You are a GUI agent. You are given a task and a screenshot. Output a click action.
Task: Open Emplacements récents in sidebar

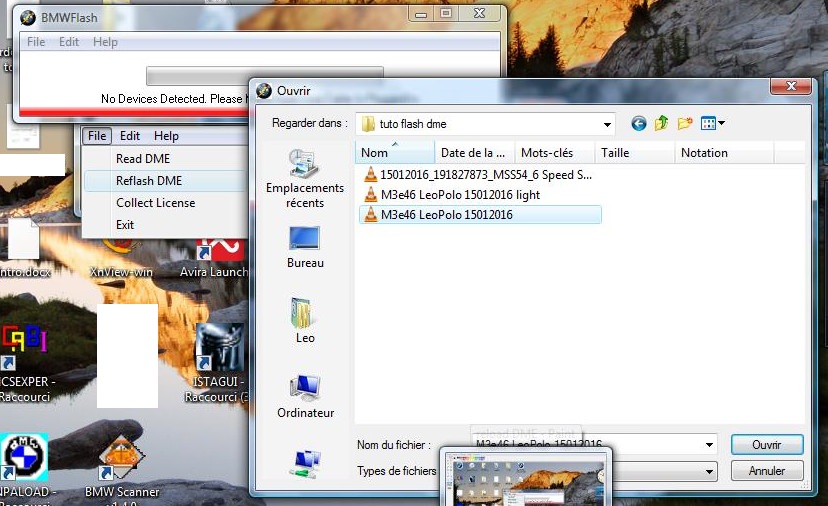pyautogui.click(x=305, y=179)
